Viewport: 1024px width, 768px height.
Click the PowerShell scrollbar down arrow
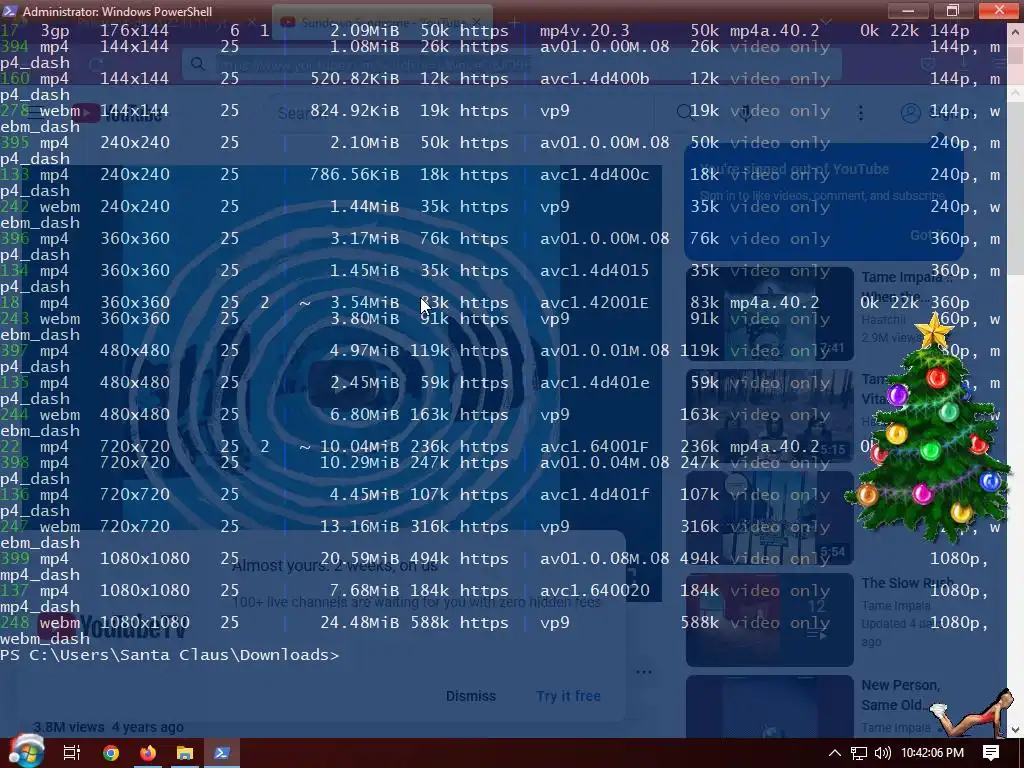coord(1016,729)
